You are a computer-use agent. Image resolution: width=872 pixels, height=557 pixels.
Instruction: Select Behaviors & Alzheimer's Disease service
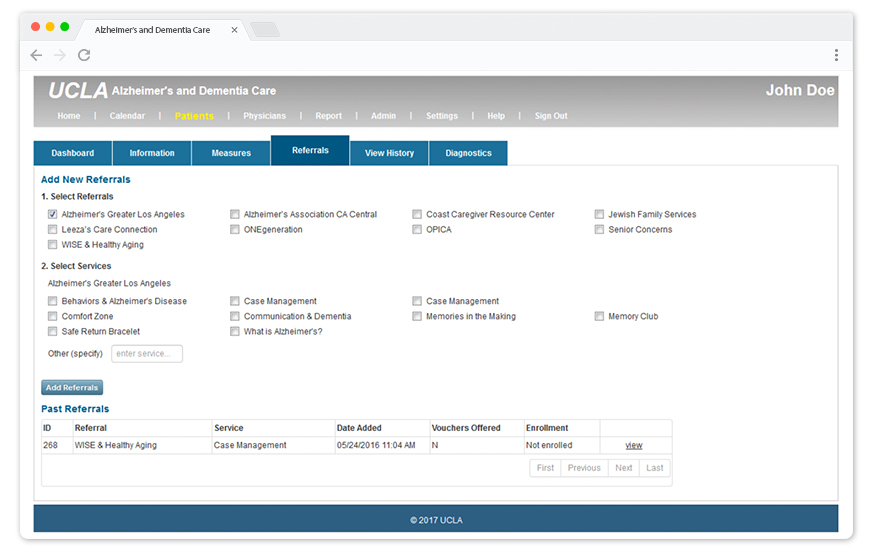pos(52,301)
